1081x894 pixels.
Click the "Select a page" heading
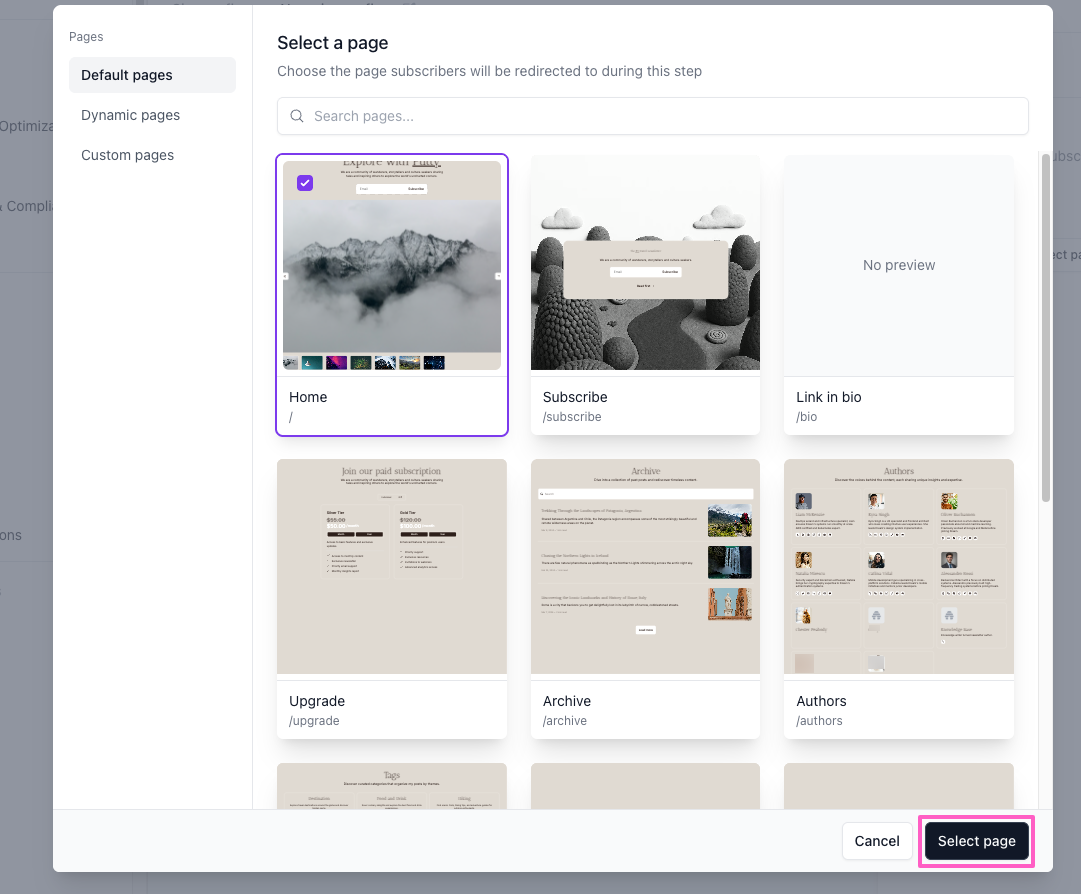[332, 43]
